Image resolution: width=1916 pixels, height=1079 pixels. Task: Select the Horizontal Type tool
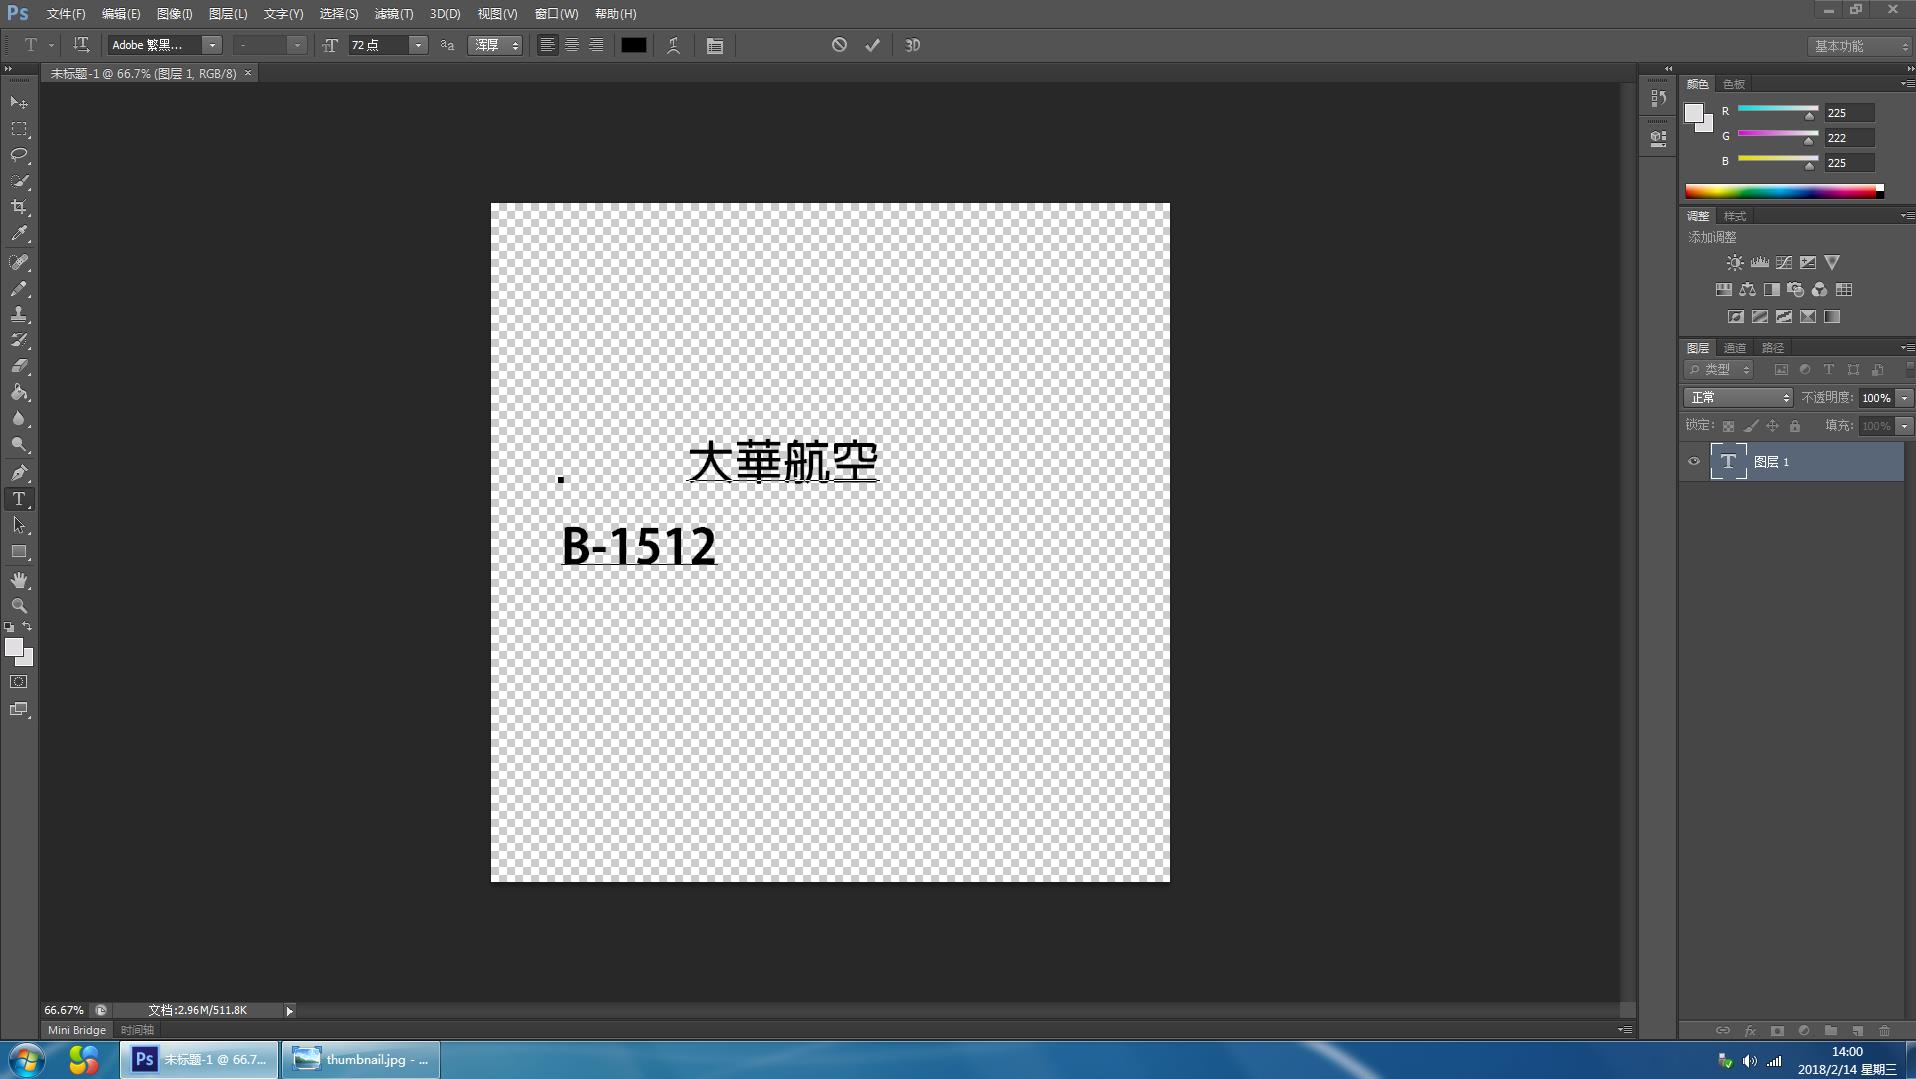pos(17,499)
